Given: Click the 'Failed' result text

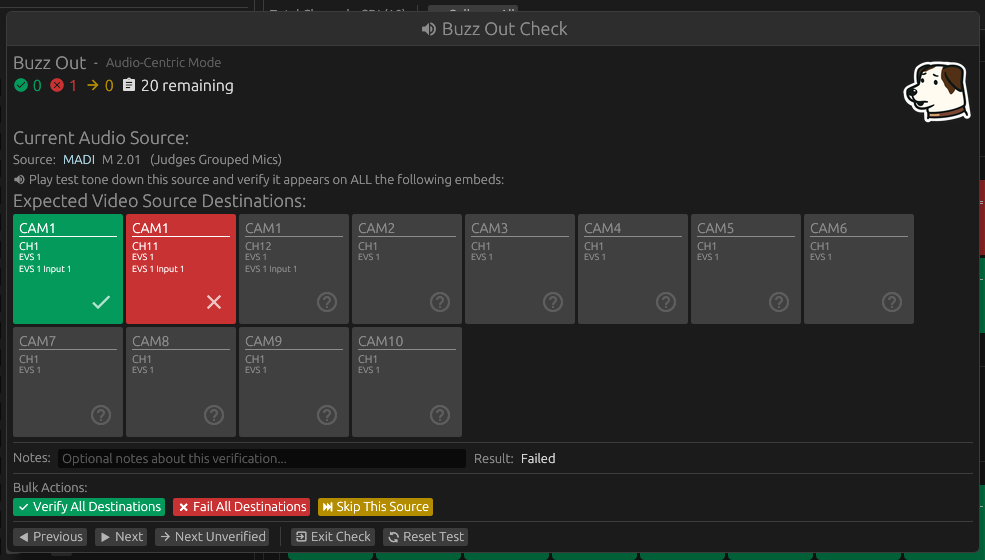Looking at the screenshot, I should click(x=538, y=459).
